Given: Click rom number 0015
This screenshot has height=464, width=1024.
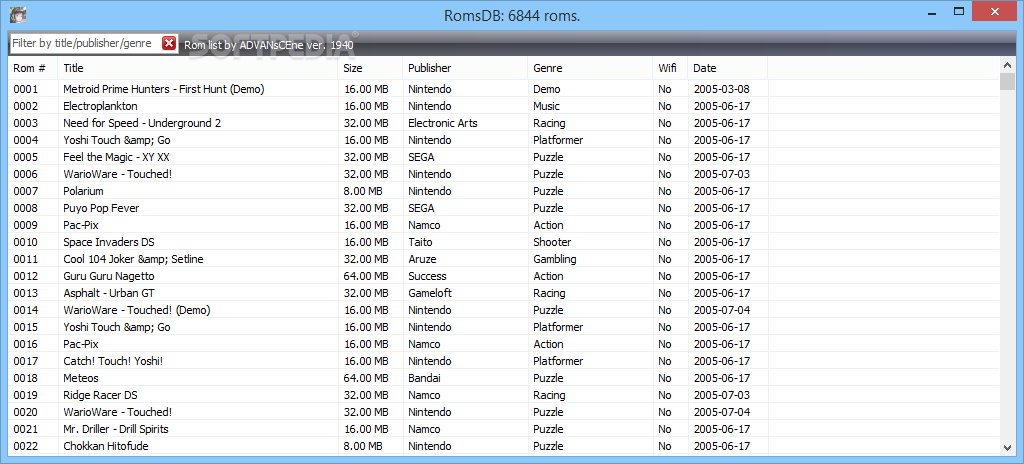Looking at the screenshot, I should pyautogui.click(x=25, y=327).
